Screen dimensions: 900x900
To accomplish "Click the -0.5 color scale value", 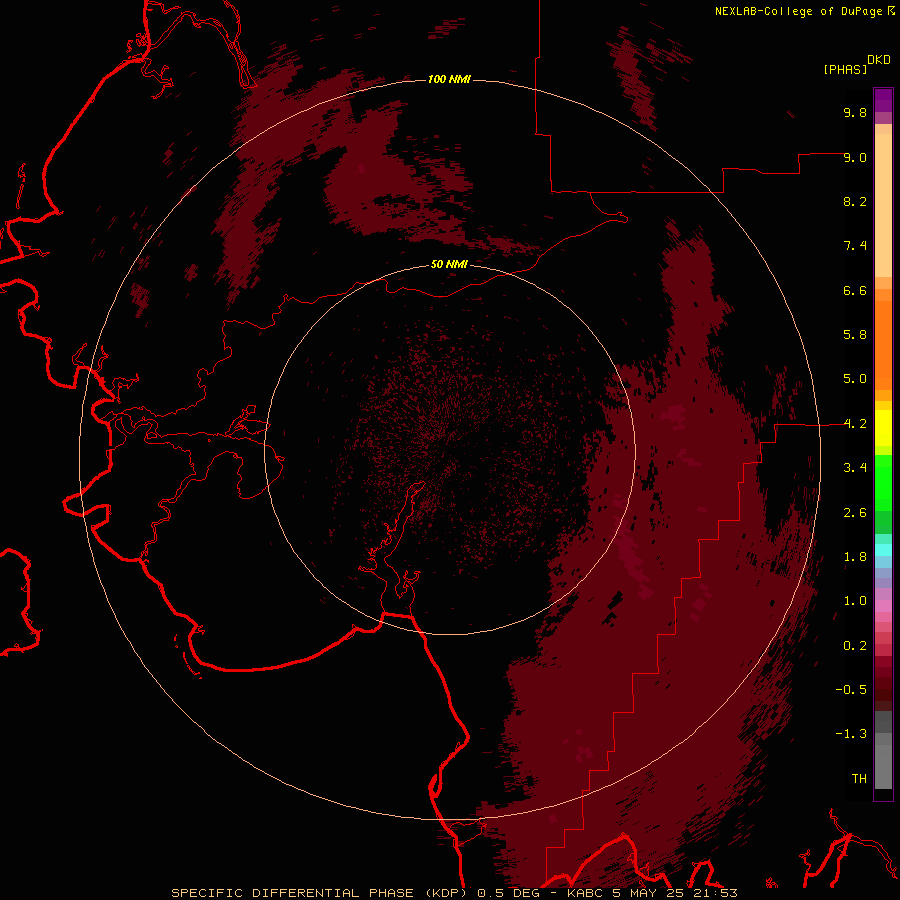I will click(x=851, y=690).
